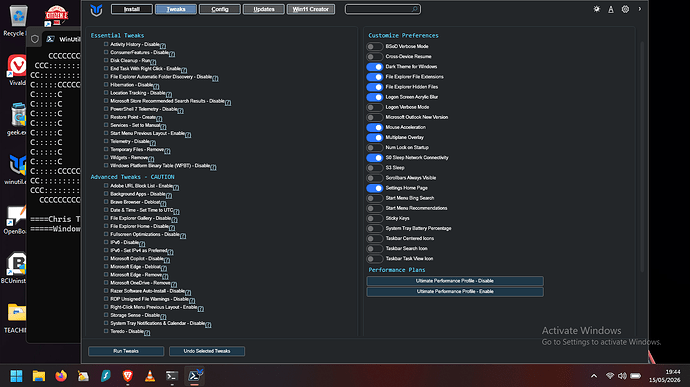Screen dimensions: 690x387
Task: Click the File Explorer taskbar icon
Action: [x=39, y=376]
